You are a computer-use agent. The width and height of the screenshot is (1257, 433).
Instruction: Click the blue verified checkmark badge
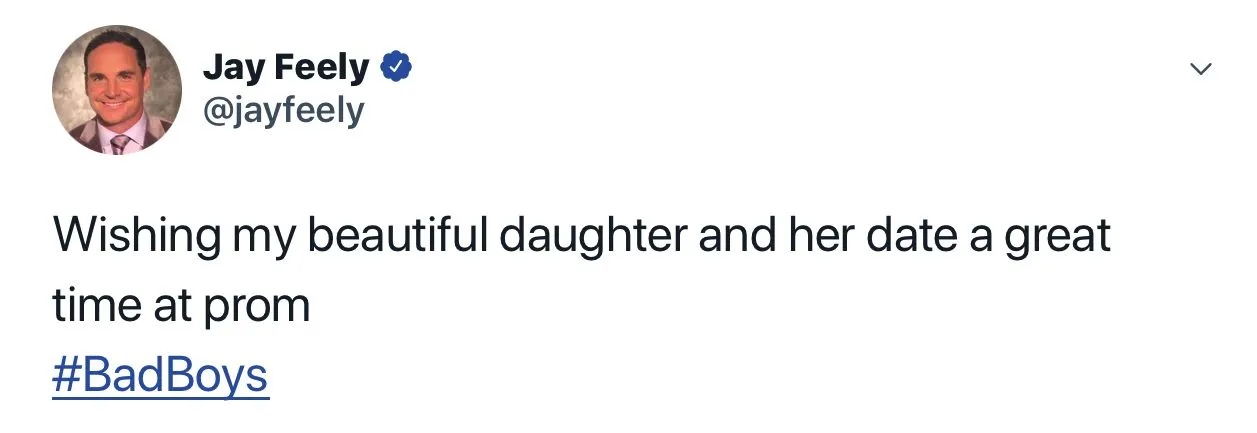click(398, 68)
